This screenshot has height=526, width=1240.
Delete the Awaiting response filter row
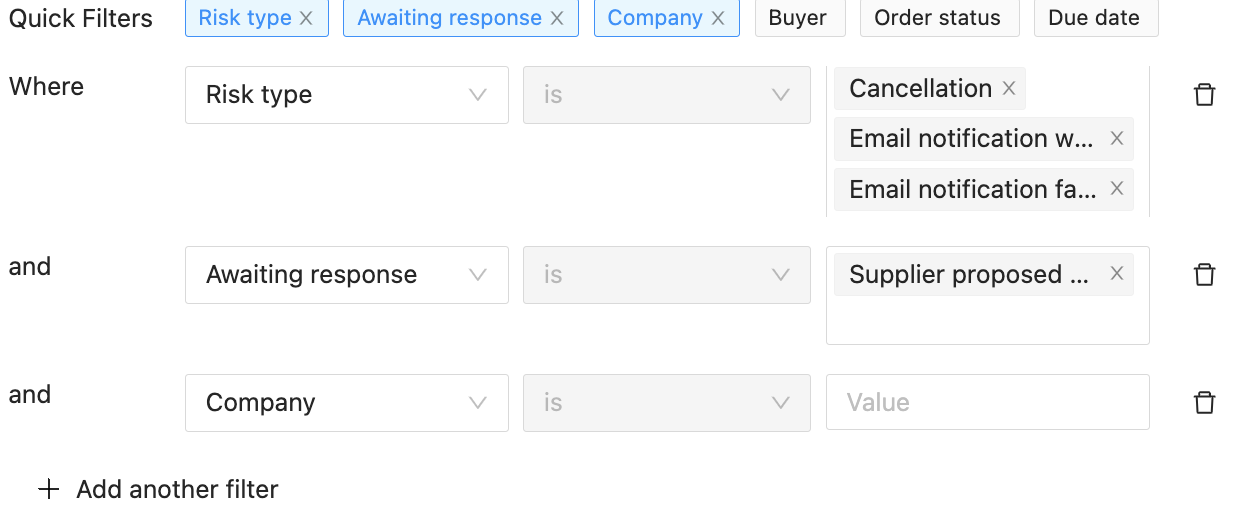point(1205,275)
